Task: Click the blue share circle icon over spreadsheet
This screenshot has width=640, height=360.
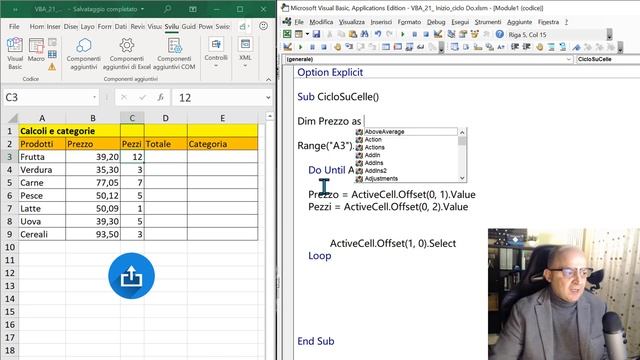Action: 131,276
